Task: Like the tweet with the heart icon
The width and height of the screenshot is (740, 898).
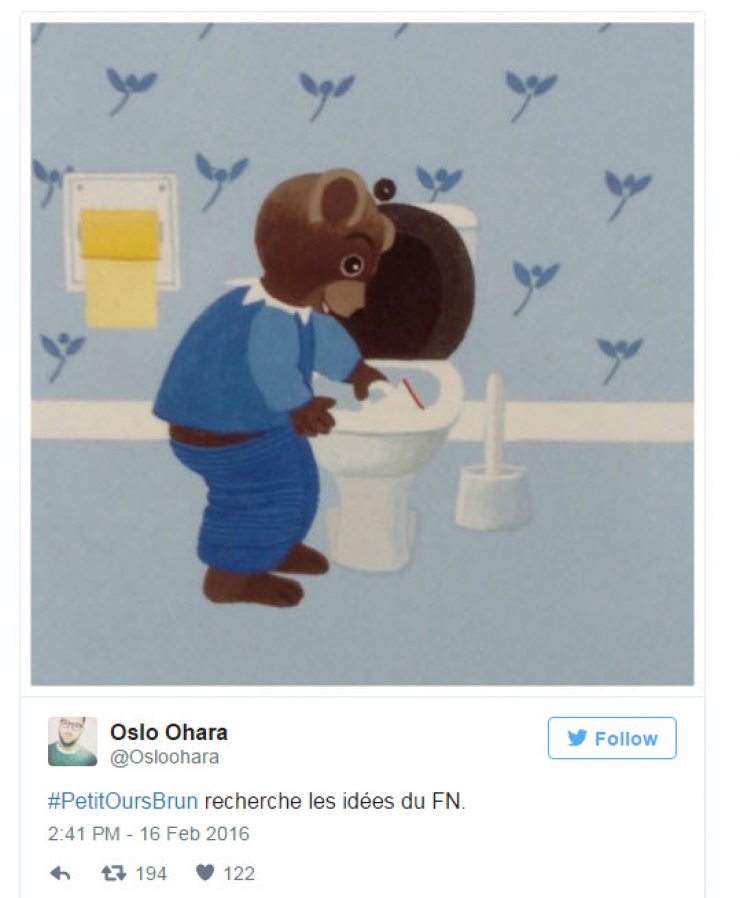Action: (x=204, y=873)
